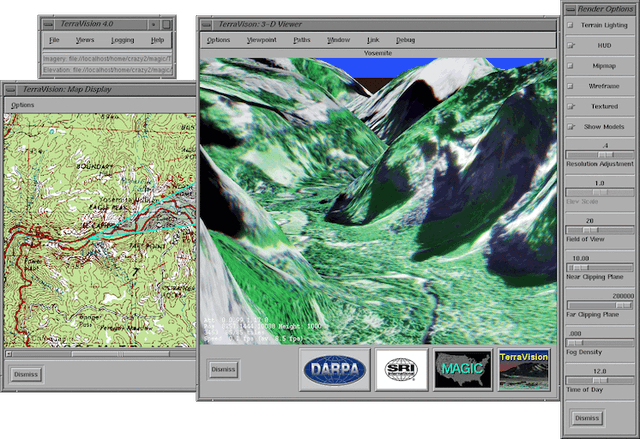Enable the Wireframe render option
The image size is (640, 439).
click(x=571, y=85)
